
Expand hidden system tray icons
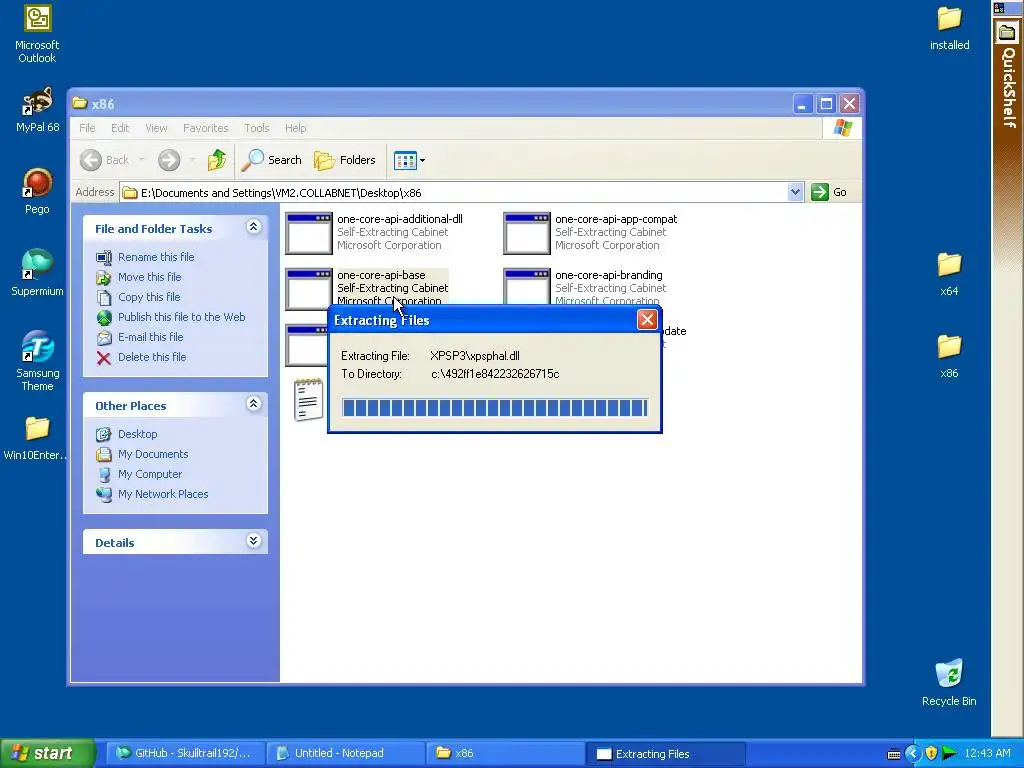click(912, 754)
